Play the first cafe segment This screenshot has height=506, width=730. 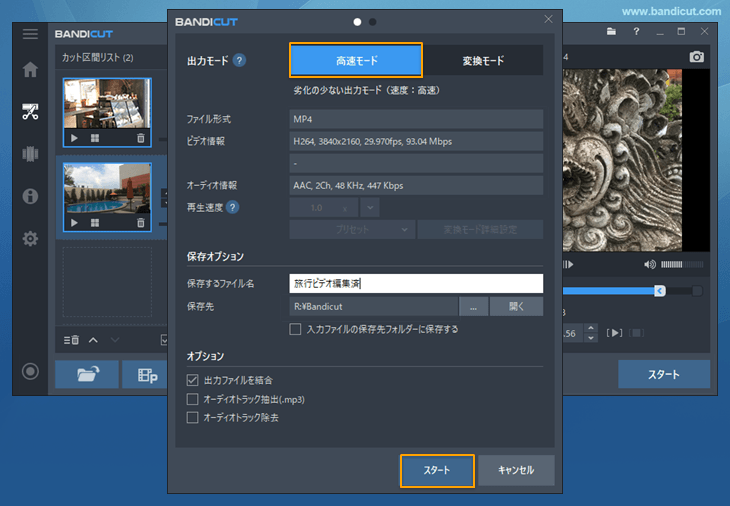tap(74, 138)
